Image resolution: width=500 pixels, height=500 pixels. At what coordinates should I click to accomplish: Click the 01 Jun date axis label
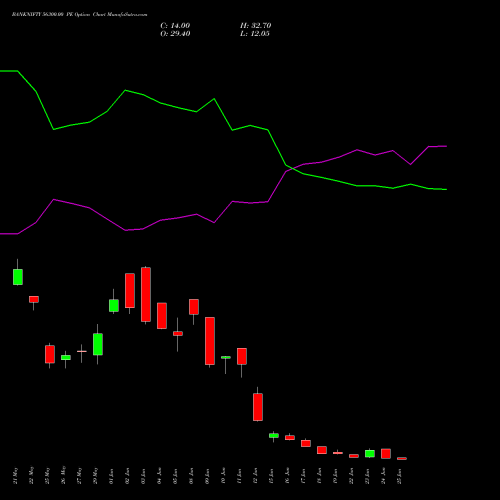click(x=111, y=476)
